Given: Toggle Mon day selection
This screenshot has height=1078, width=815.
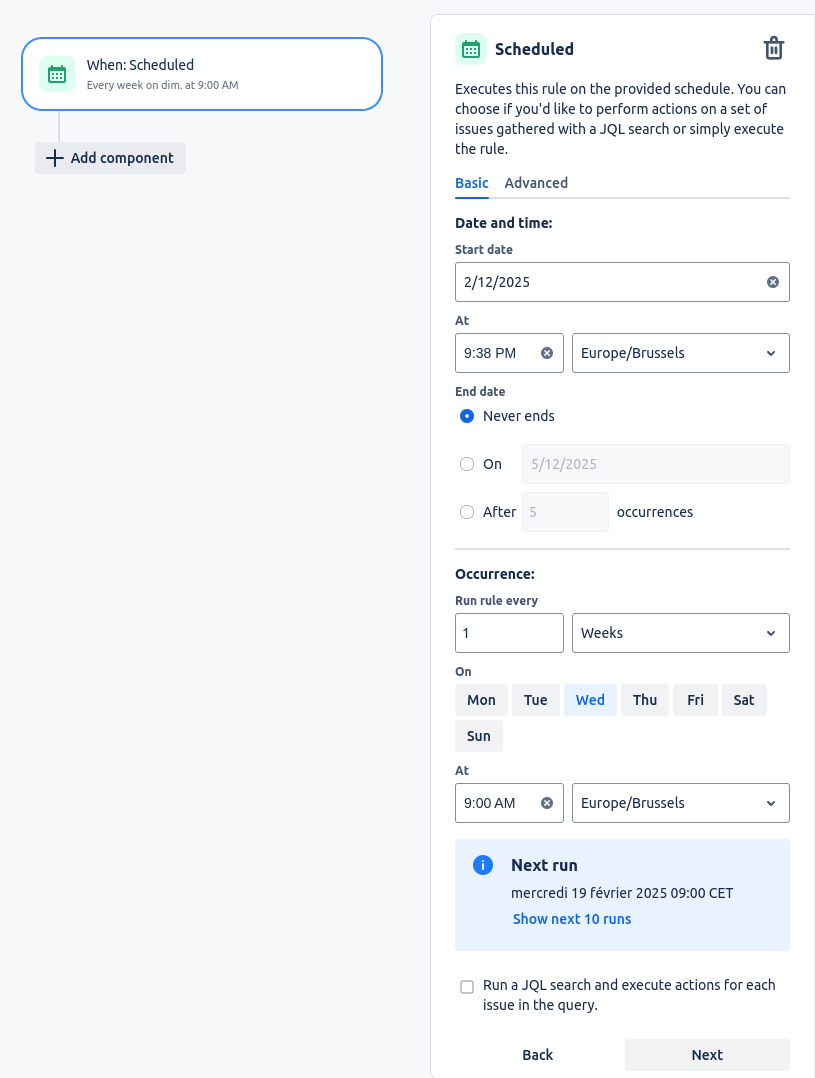Looking at the screenshot, I should [481, 700].
